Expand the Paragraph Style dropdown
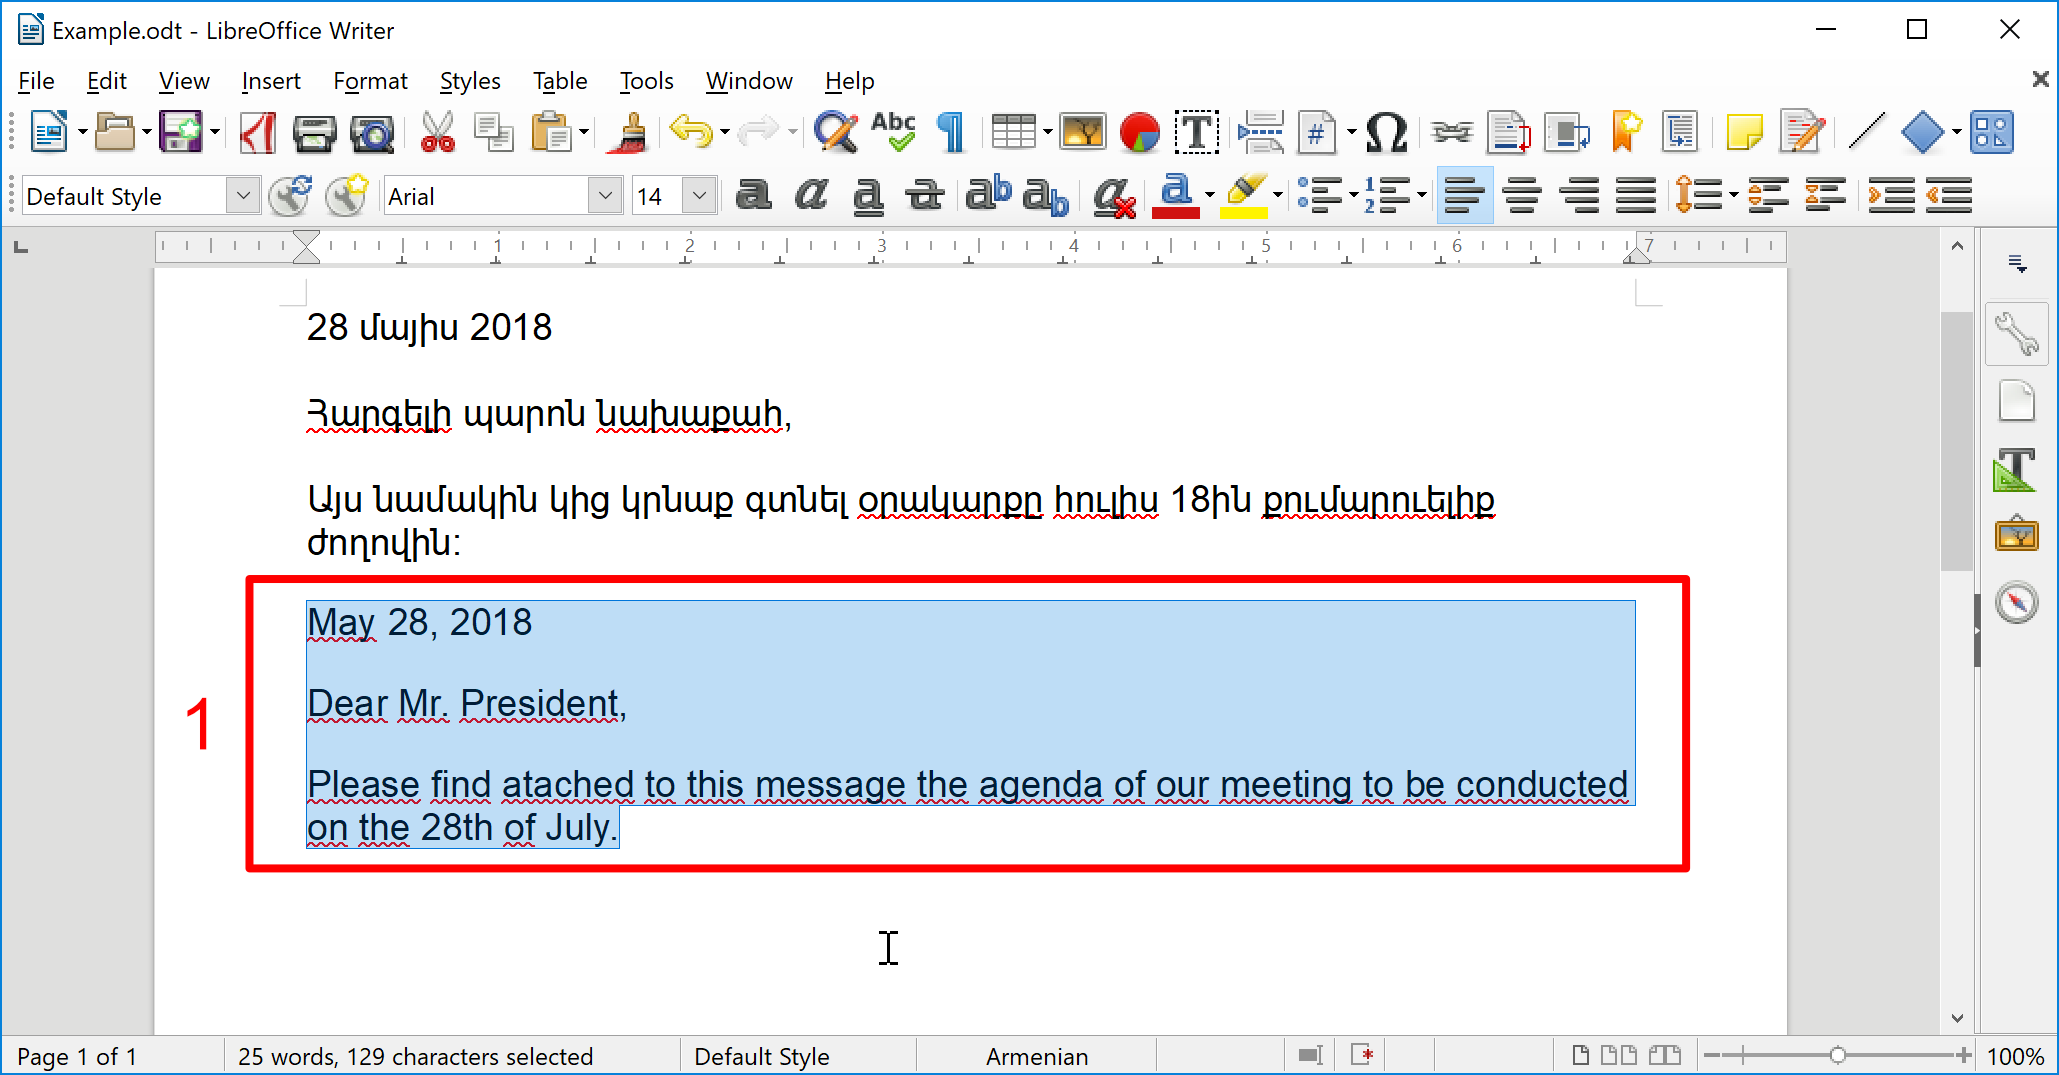The image size is (2059, 1075). 243,196
